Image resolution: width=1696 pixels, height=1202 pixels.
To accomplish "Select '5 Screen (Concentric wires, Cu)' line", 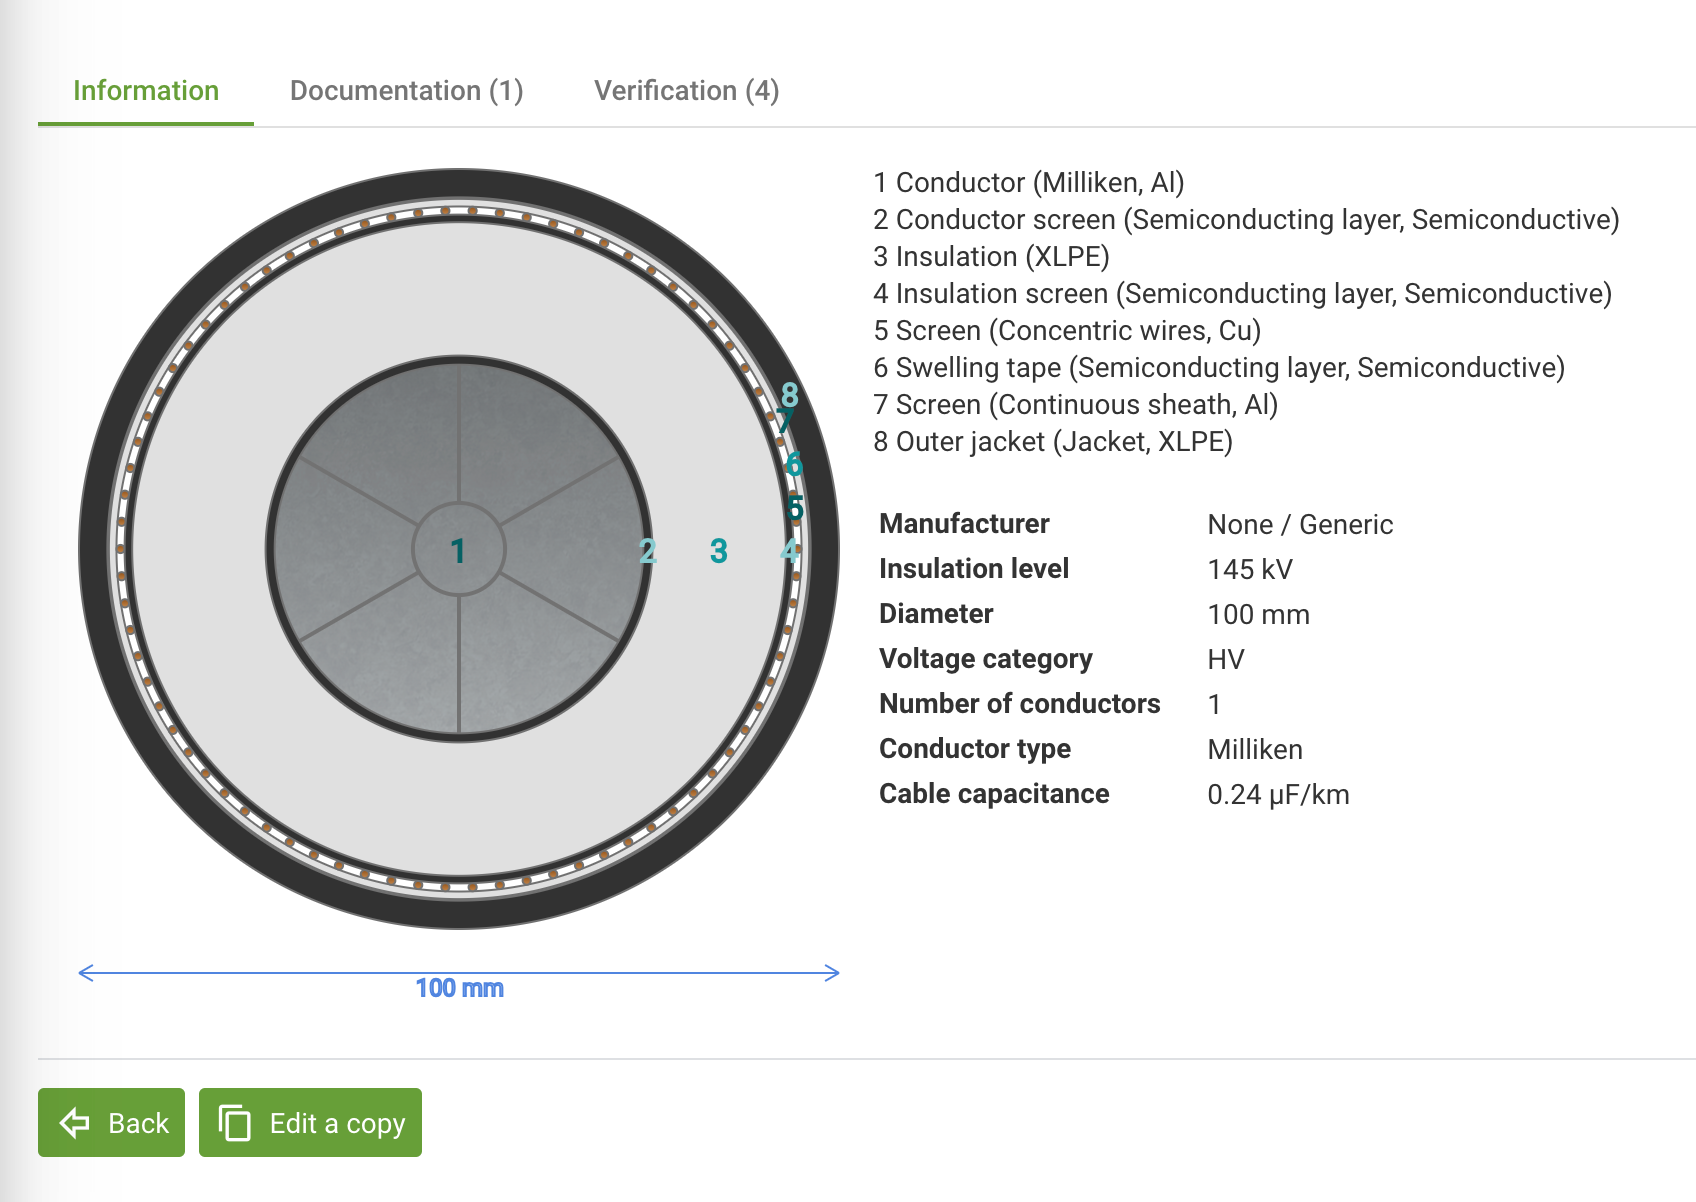I will click(x=1067, y=330).
